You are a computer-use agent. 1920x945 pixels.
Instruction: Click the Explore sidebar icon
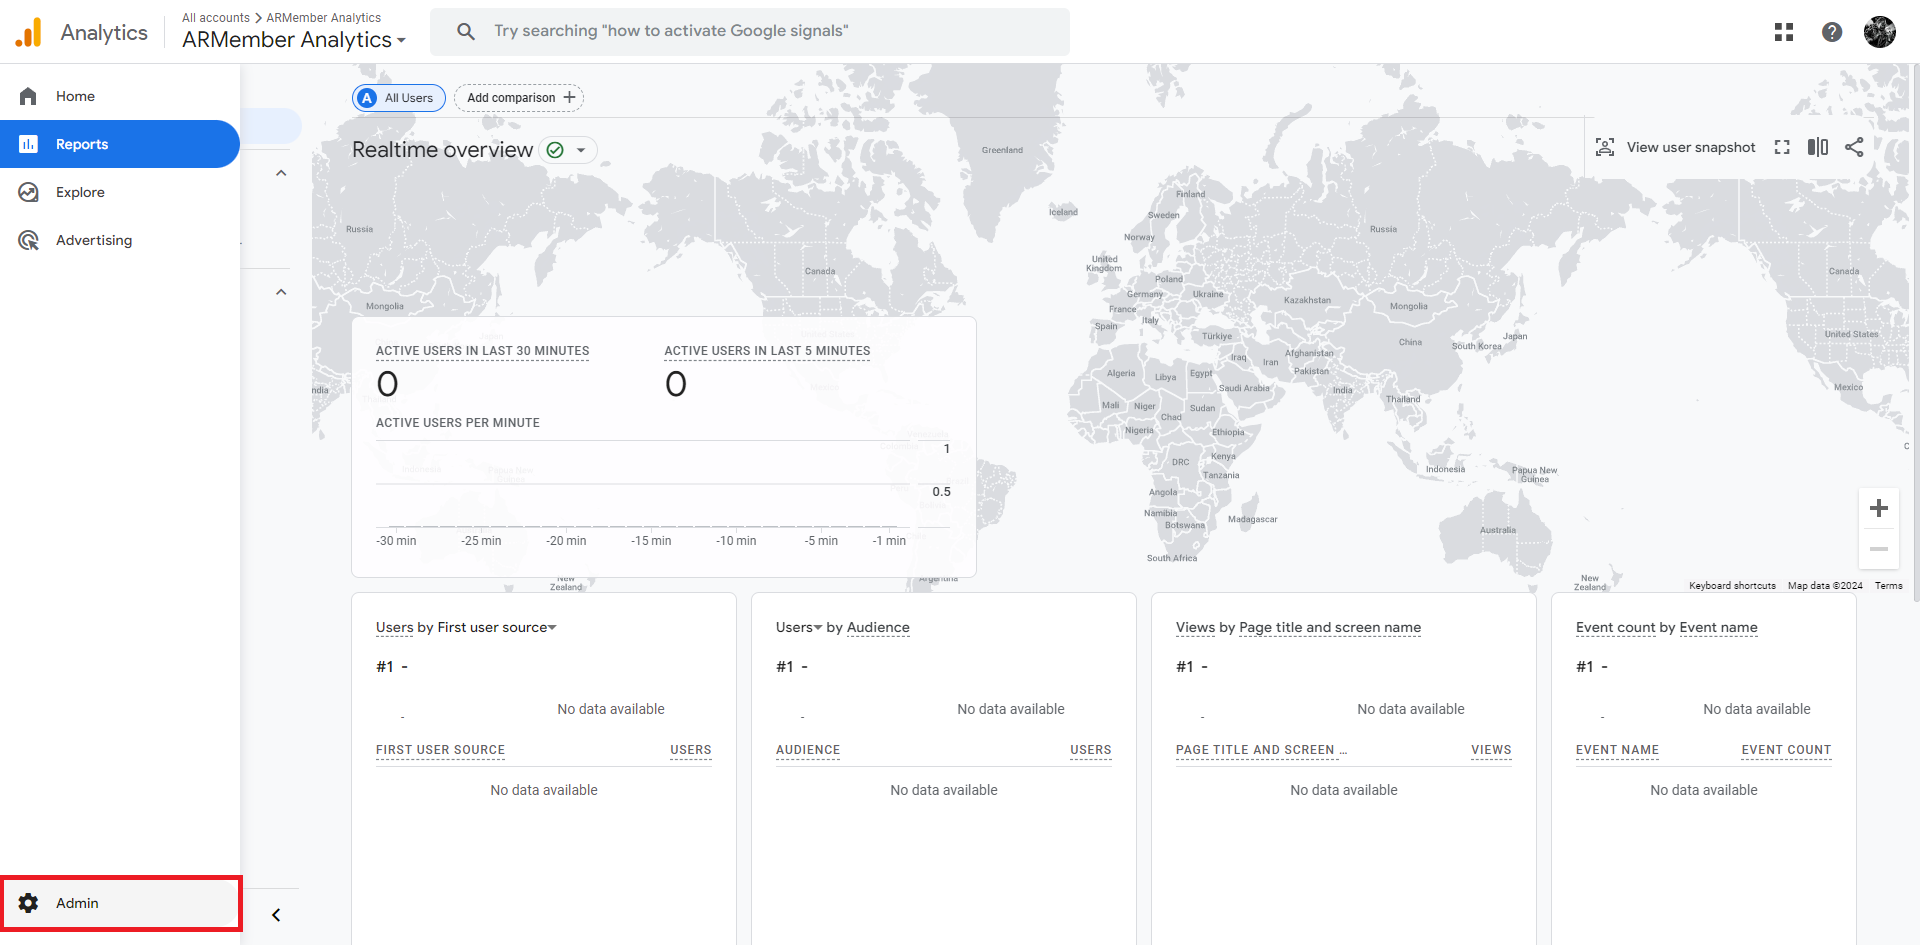[28, 192]
